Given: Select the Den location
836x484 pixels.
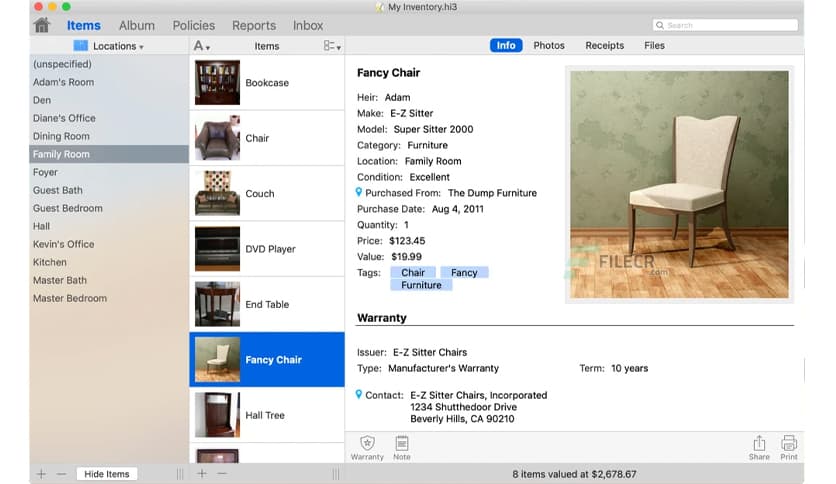Looking at the screenshot, I should click(x=109, y=100).
